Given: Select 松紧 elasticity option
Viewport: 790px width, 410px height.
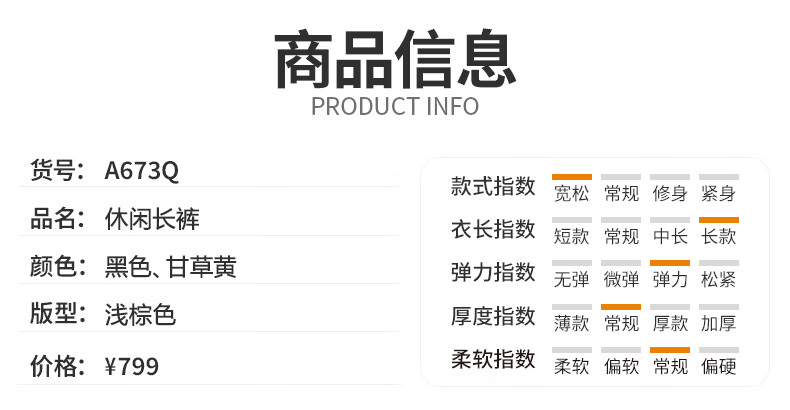Looking at the screenshot, I should [x=718, y=279].
